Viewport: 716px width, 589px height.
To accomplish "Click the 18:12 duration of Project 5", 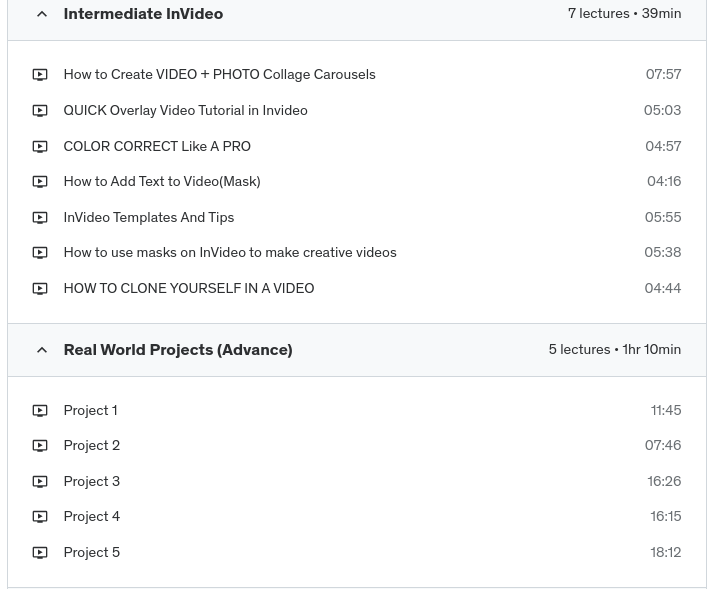I will pyautogui.click(x=665, y=553).
